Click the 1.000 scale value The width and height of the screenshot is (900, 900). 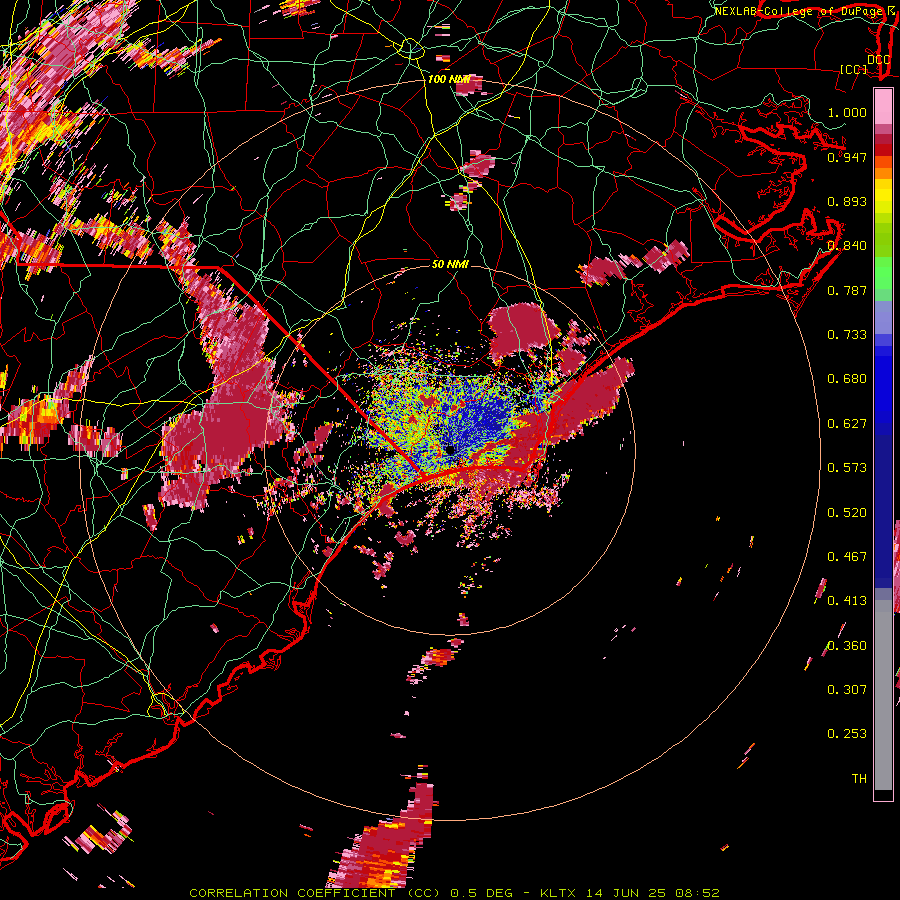point(847,112)
